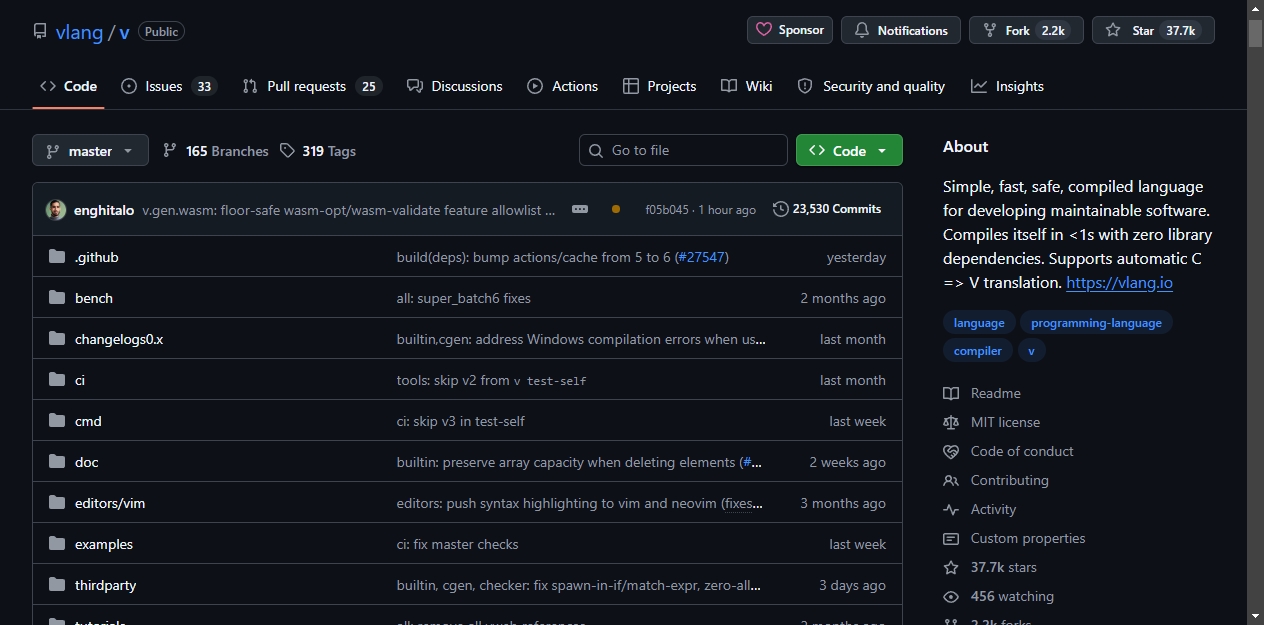
Task: Click the folder icon for bench
Action: 57,298
